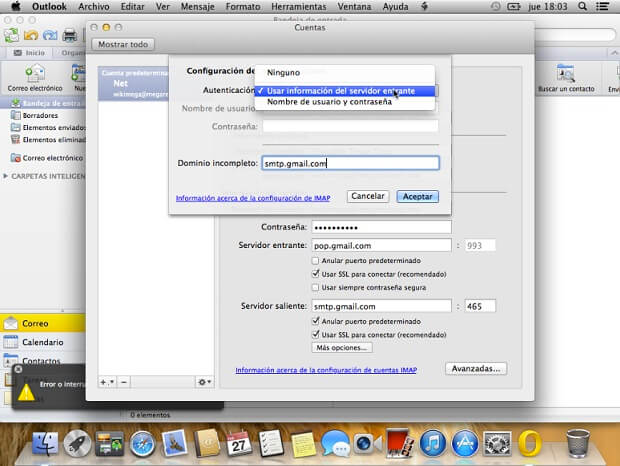Open Calendar icon in Dock
The width and height of the screenshot is (620, 466).
239,443
